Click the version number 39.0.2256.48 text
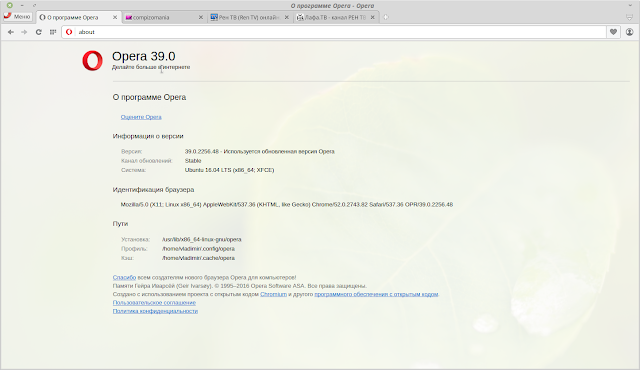640x370 pixels. point(202,151)
